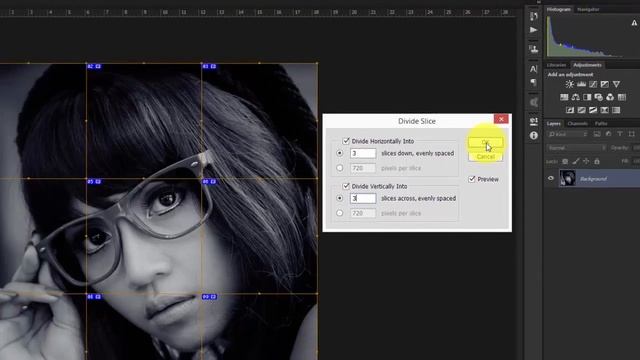Click the histogram cached data warning triangle
Image resolution: width=640 pixels, height=360 pixels.
[635, 23]
